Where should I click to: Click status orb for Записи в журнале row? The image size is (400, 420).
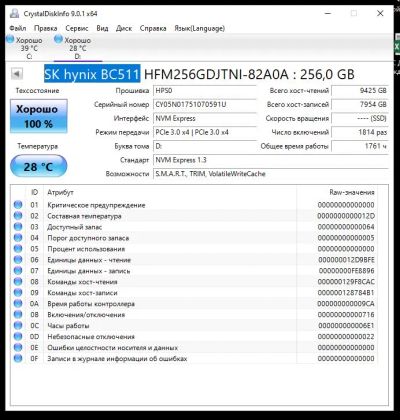pos(18,358)
